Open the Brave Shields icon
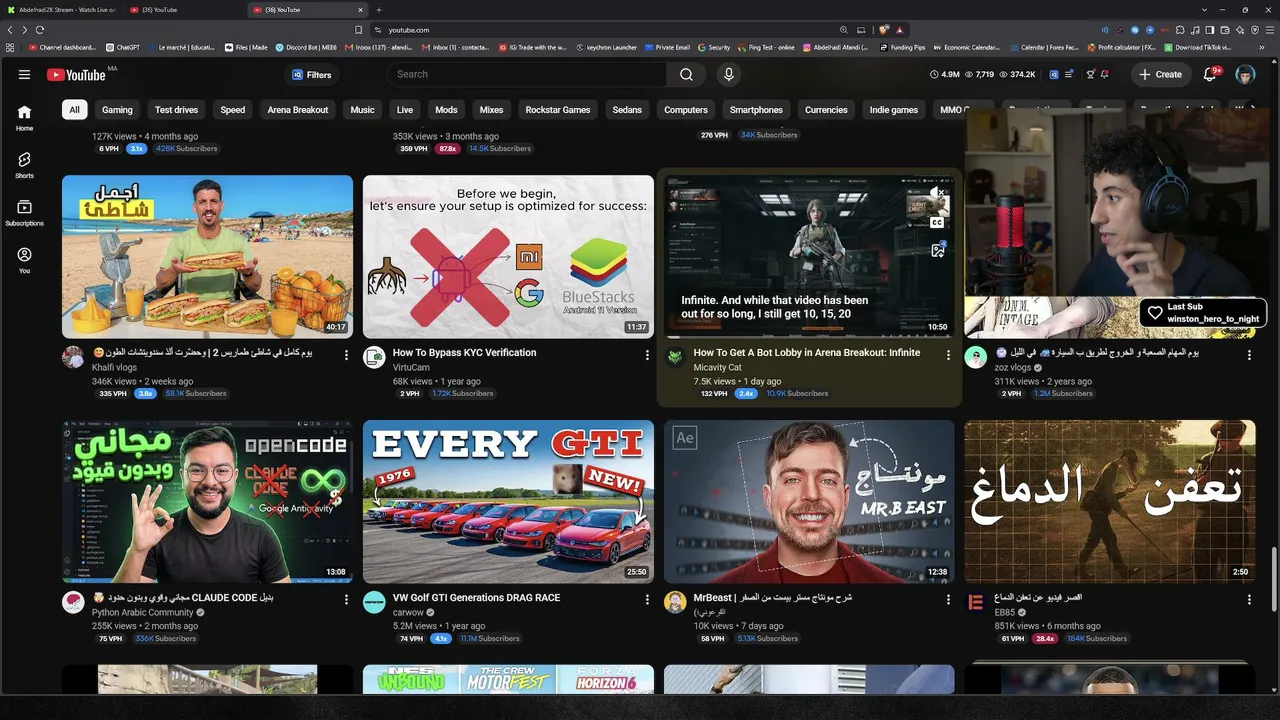1280x720 pixels. pos(884,30)
